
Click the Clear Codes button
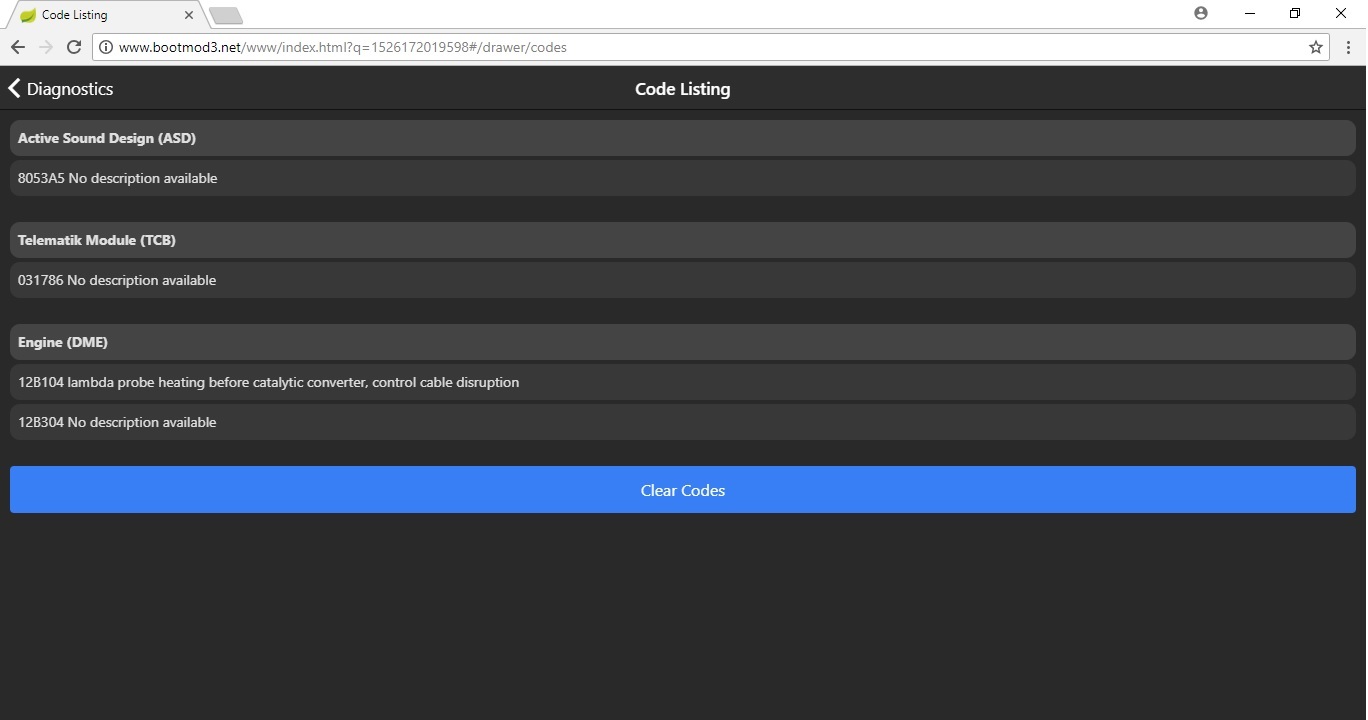pos(683,490)
